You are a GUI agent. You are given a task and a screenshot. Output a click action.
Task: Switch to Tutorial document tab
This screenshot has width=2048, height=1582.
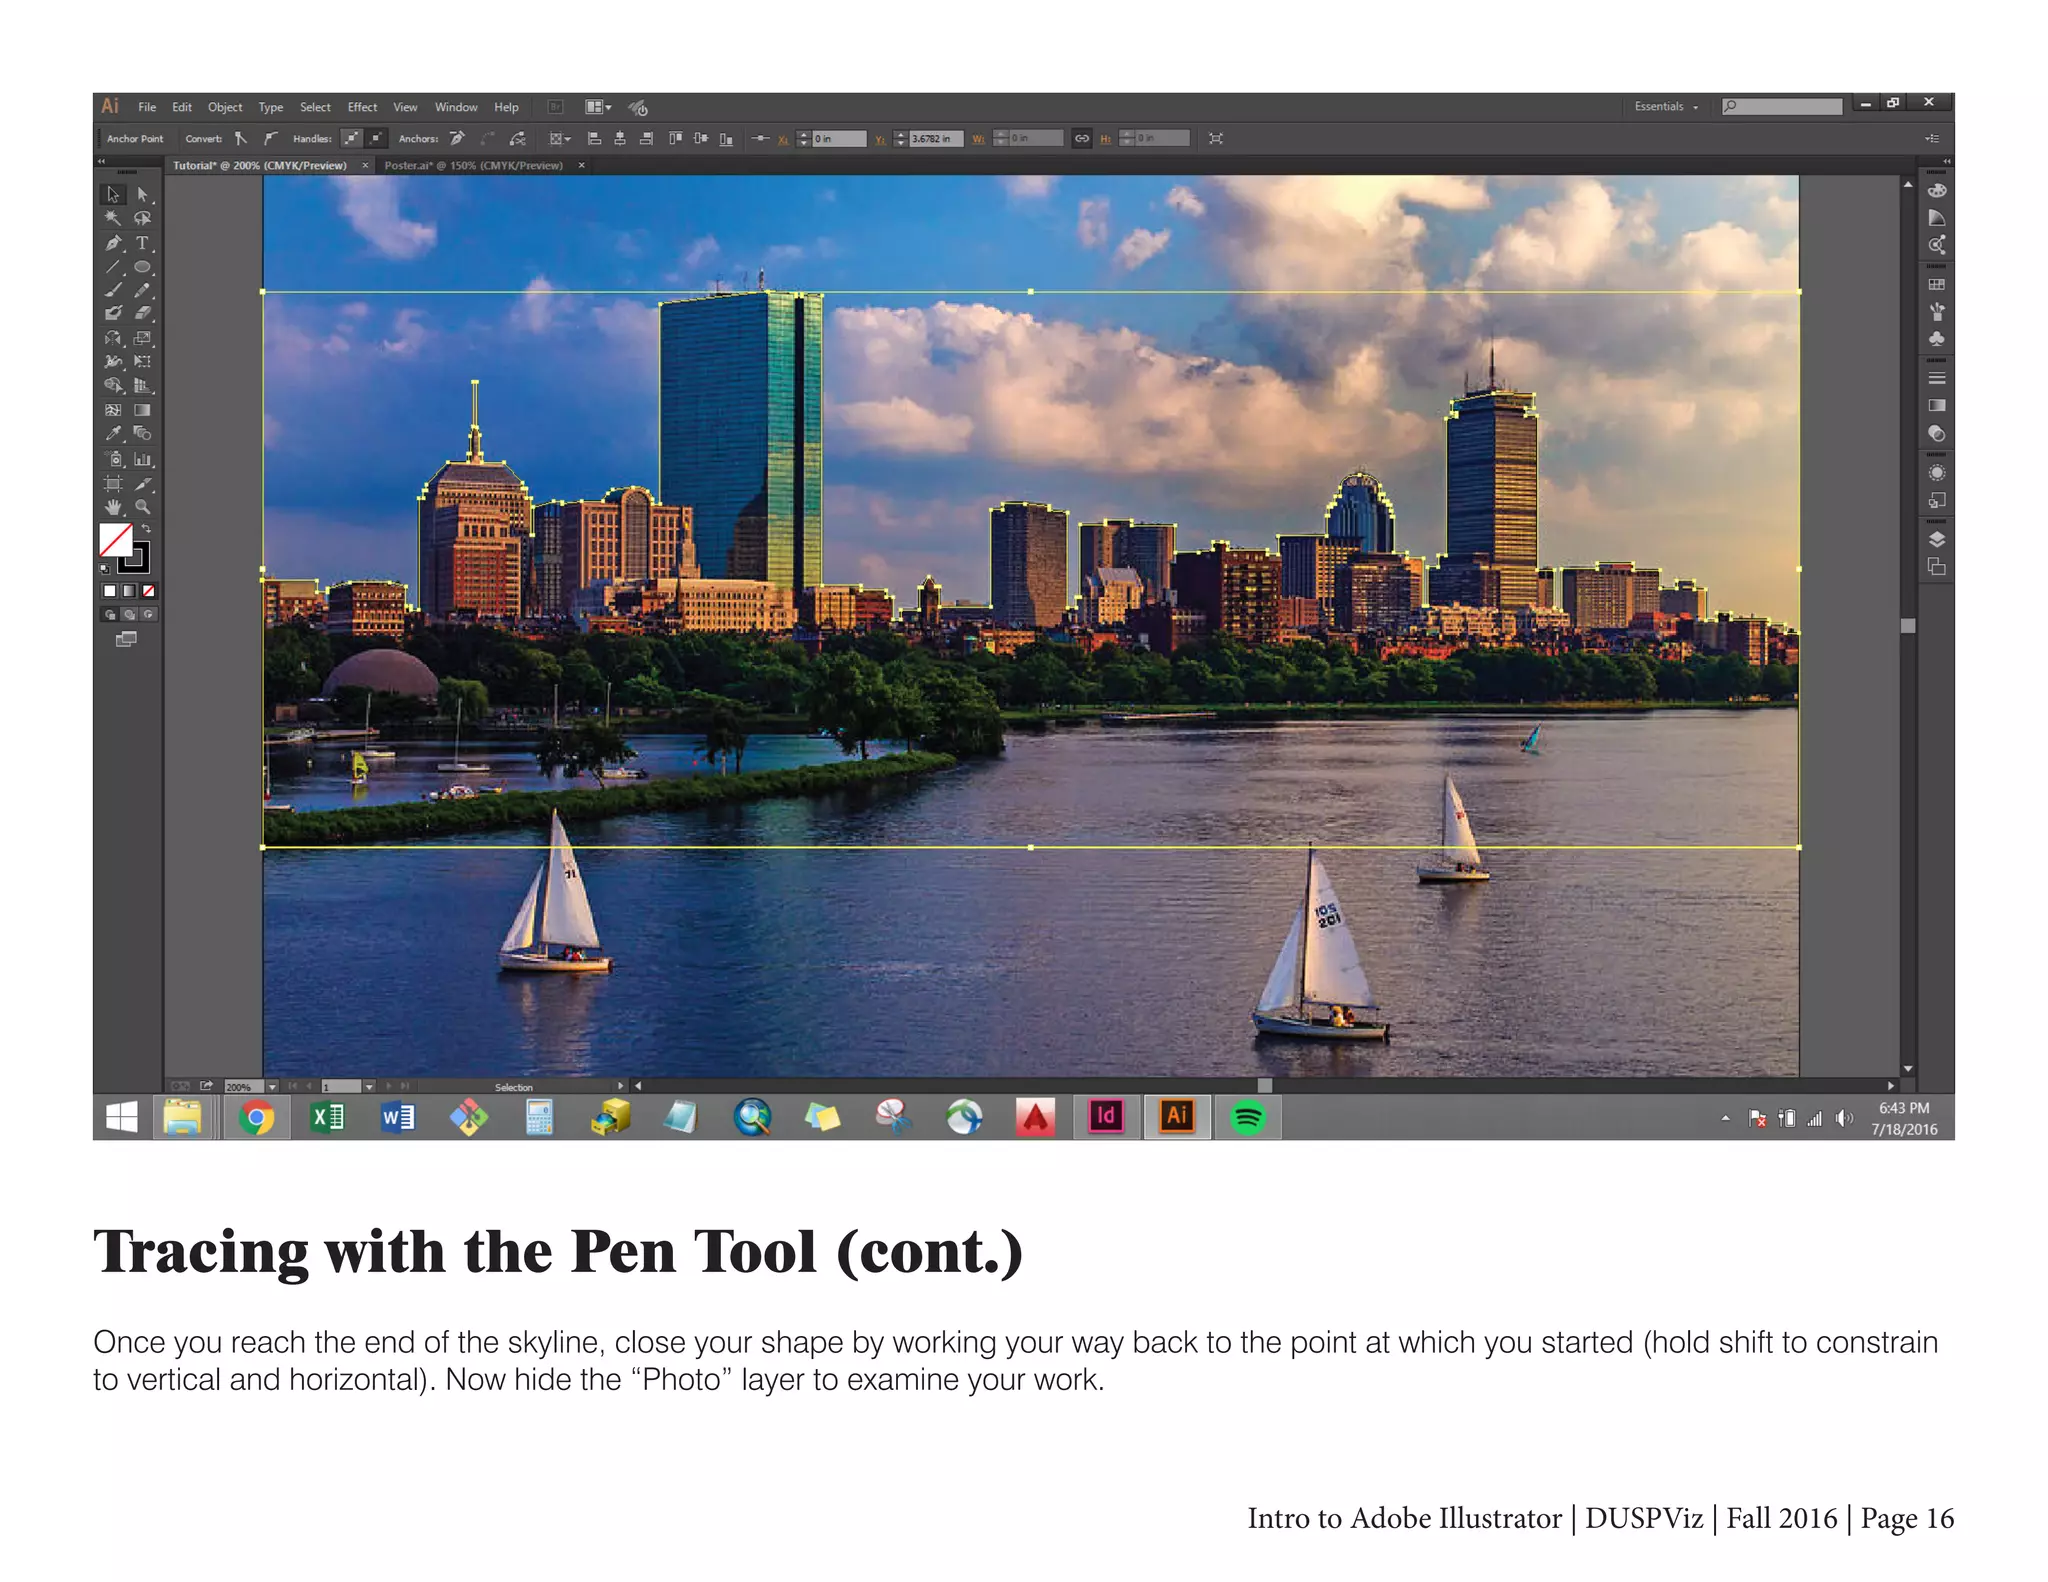pos(260,165)
